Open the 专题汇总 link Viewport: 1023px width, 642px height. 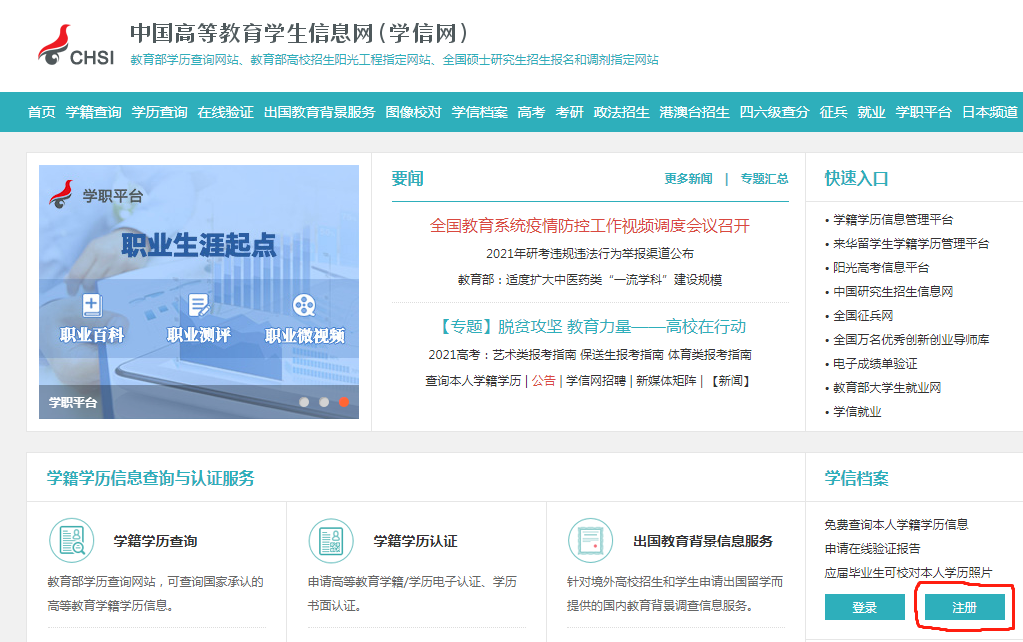pos(764,178)
